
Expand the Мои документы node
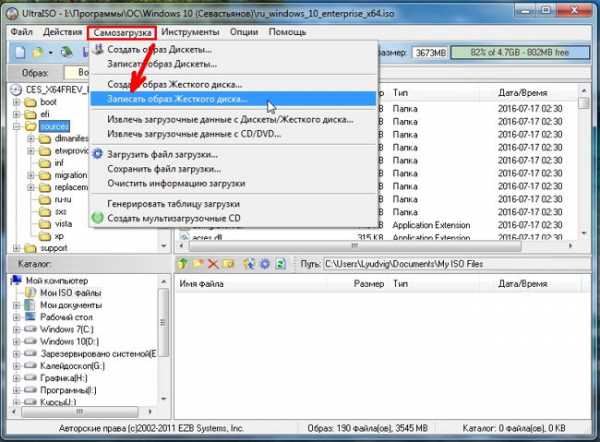(x=16, y=305)
